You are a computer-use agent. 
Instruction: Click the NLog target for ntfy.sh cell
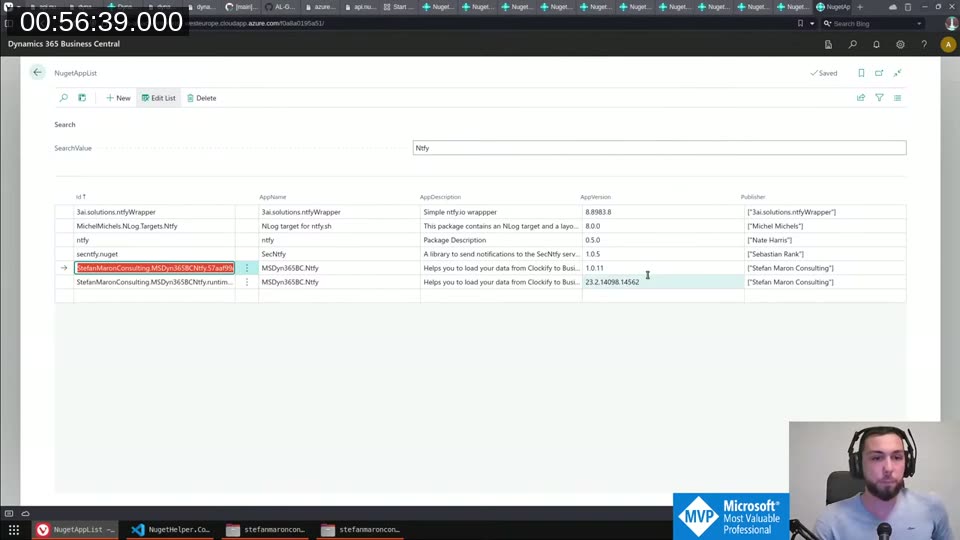coord(339,226)
